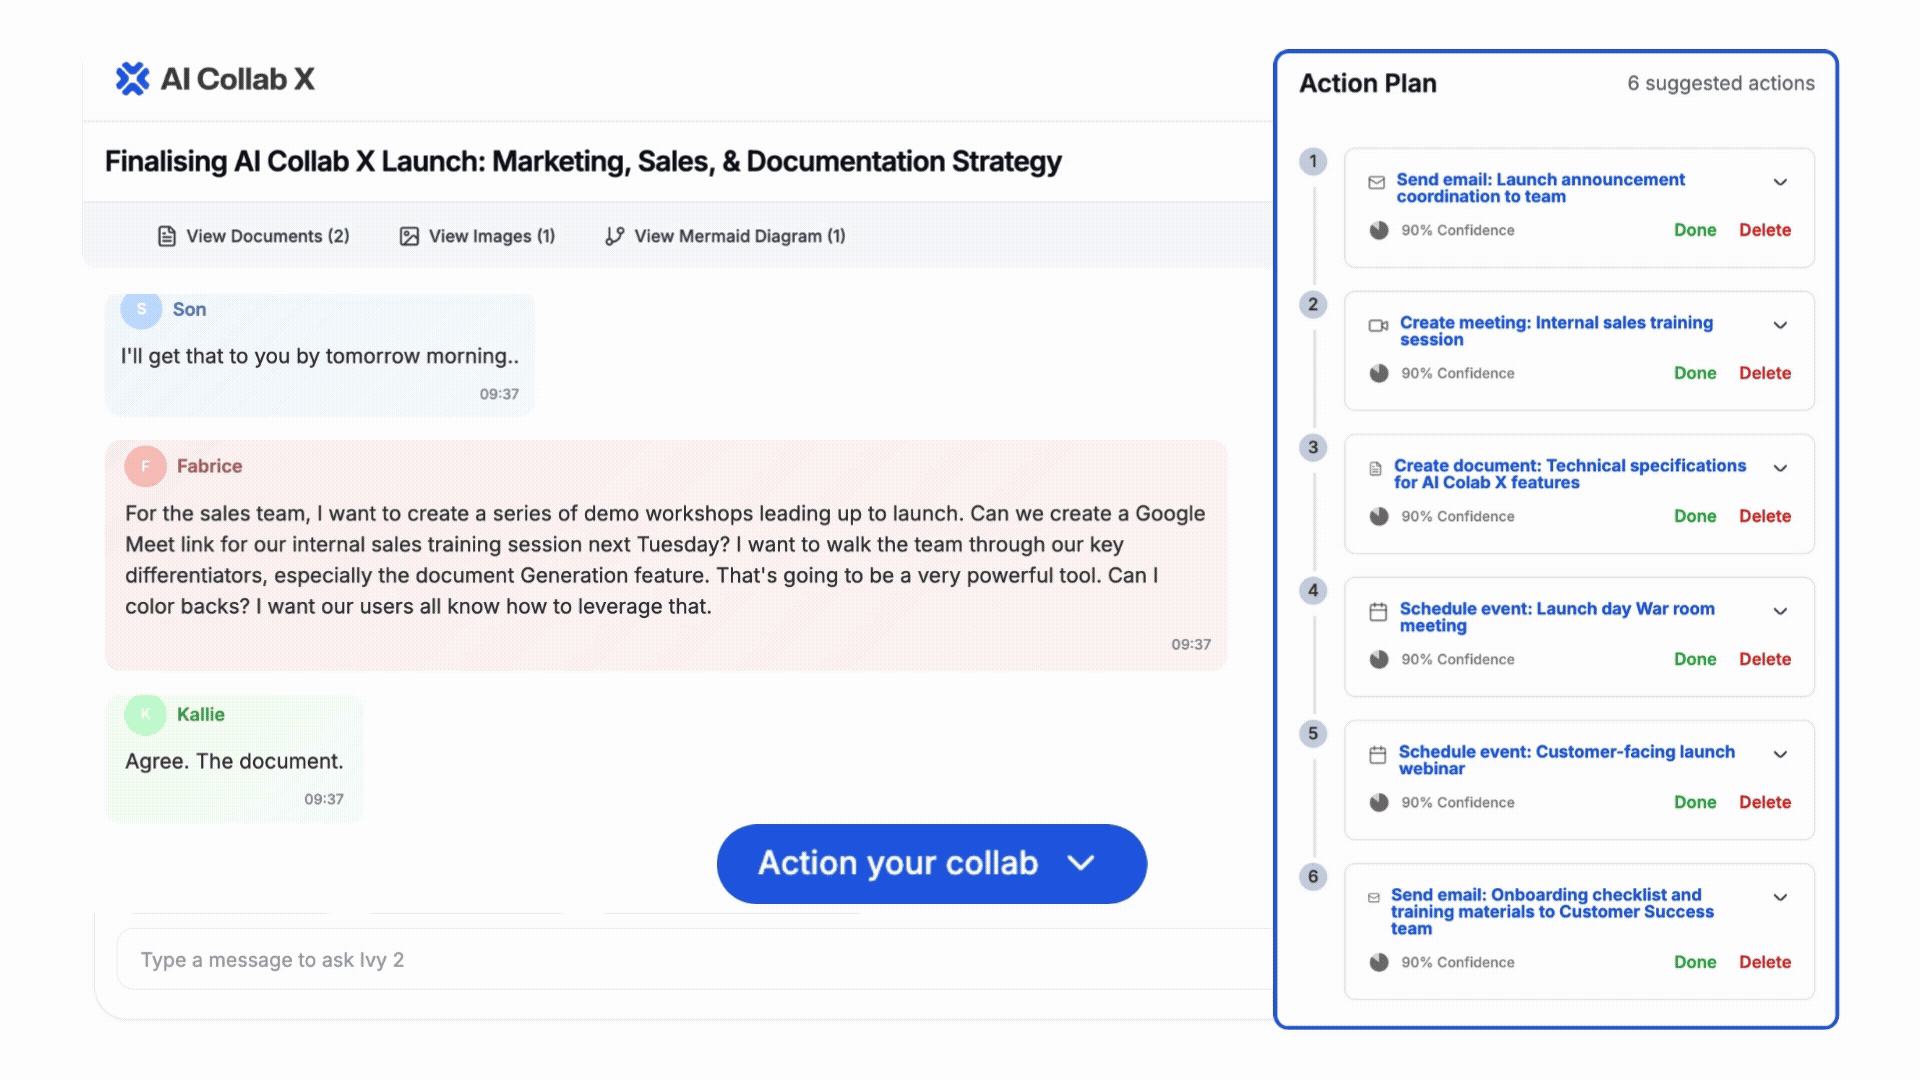This screenshot has width=1920, height=1080.
Task: Open View Mermaid Diagram (1) tab
Action: tap(726, 236)
